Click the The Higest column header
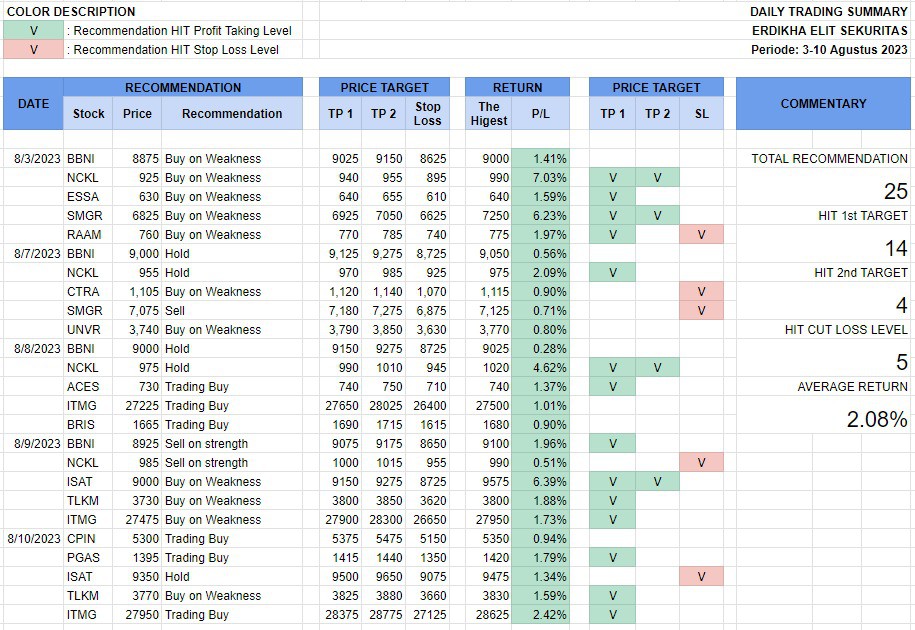This screenshot has height=630, width=915. 488,113
